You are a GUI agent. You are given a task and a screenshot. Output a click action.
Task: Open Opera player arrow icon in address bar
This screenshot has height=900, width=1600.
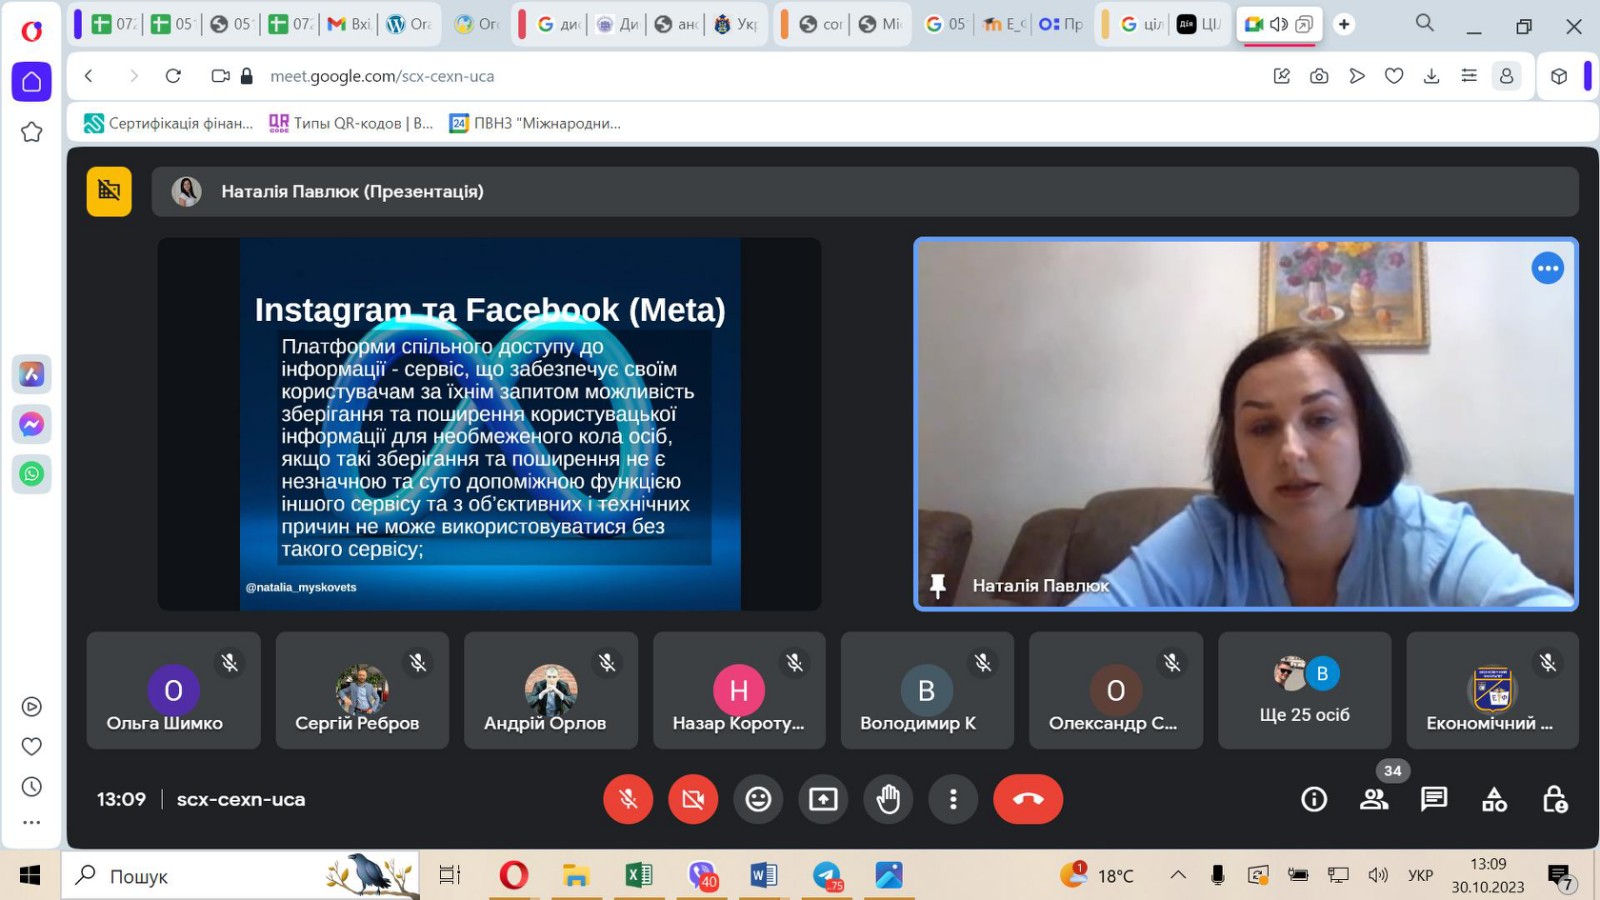[1357, 76]
